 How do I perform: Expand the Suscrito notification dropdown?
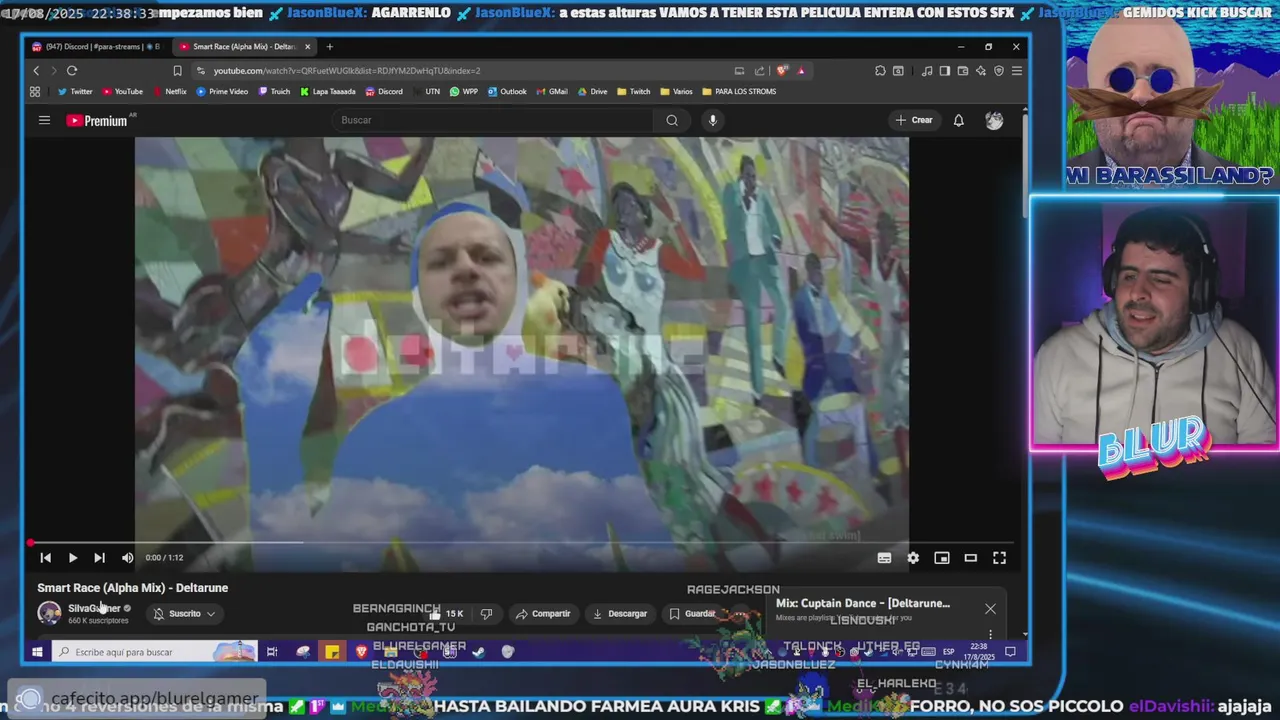(184, 614)
